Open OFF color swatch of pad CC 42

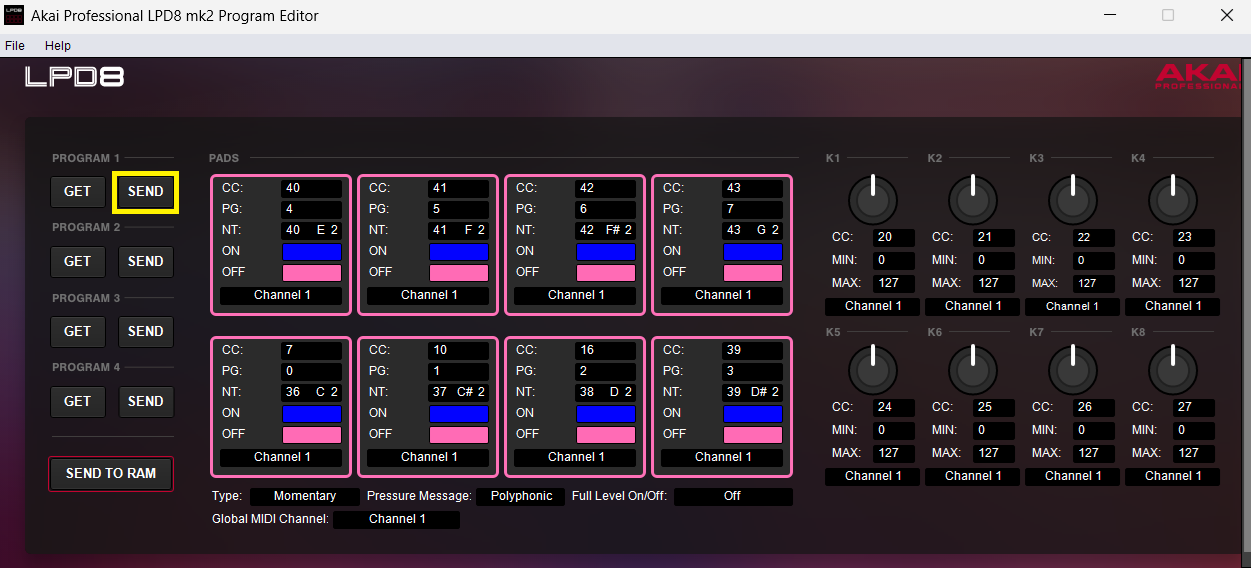[x=606, y=272]
